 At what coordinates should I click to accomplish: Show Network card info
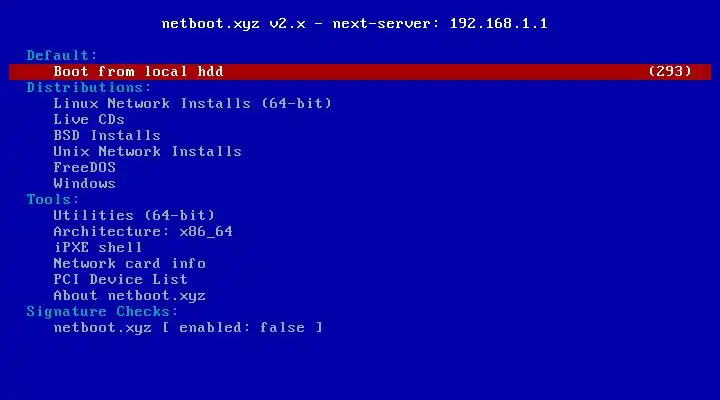click(129, 264)
